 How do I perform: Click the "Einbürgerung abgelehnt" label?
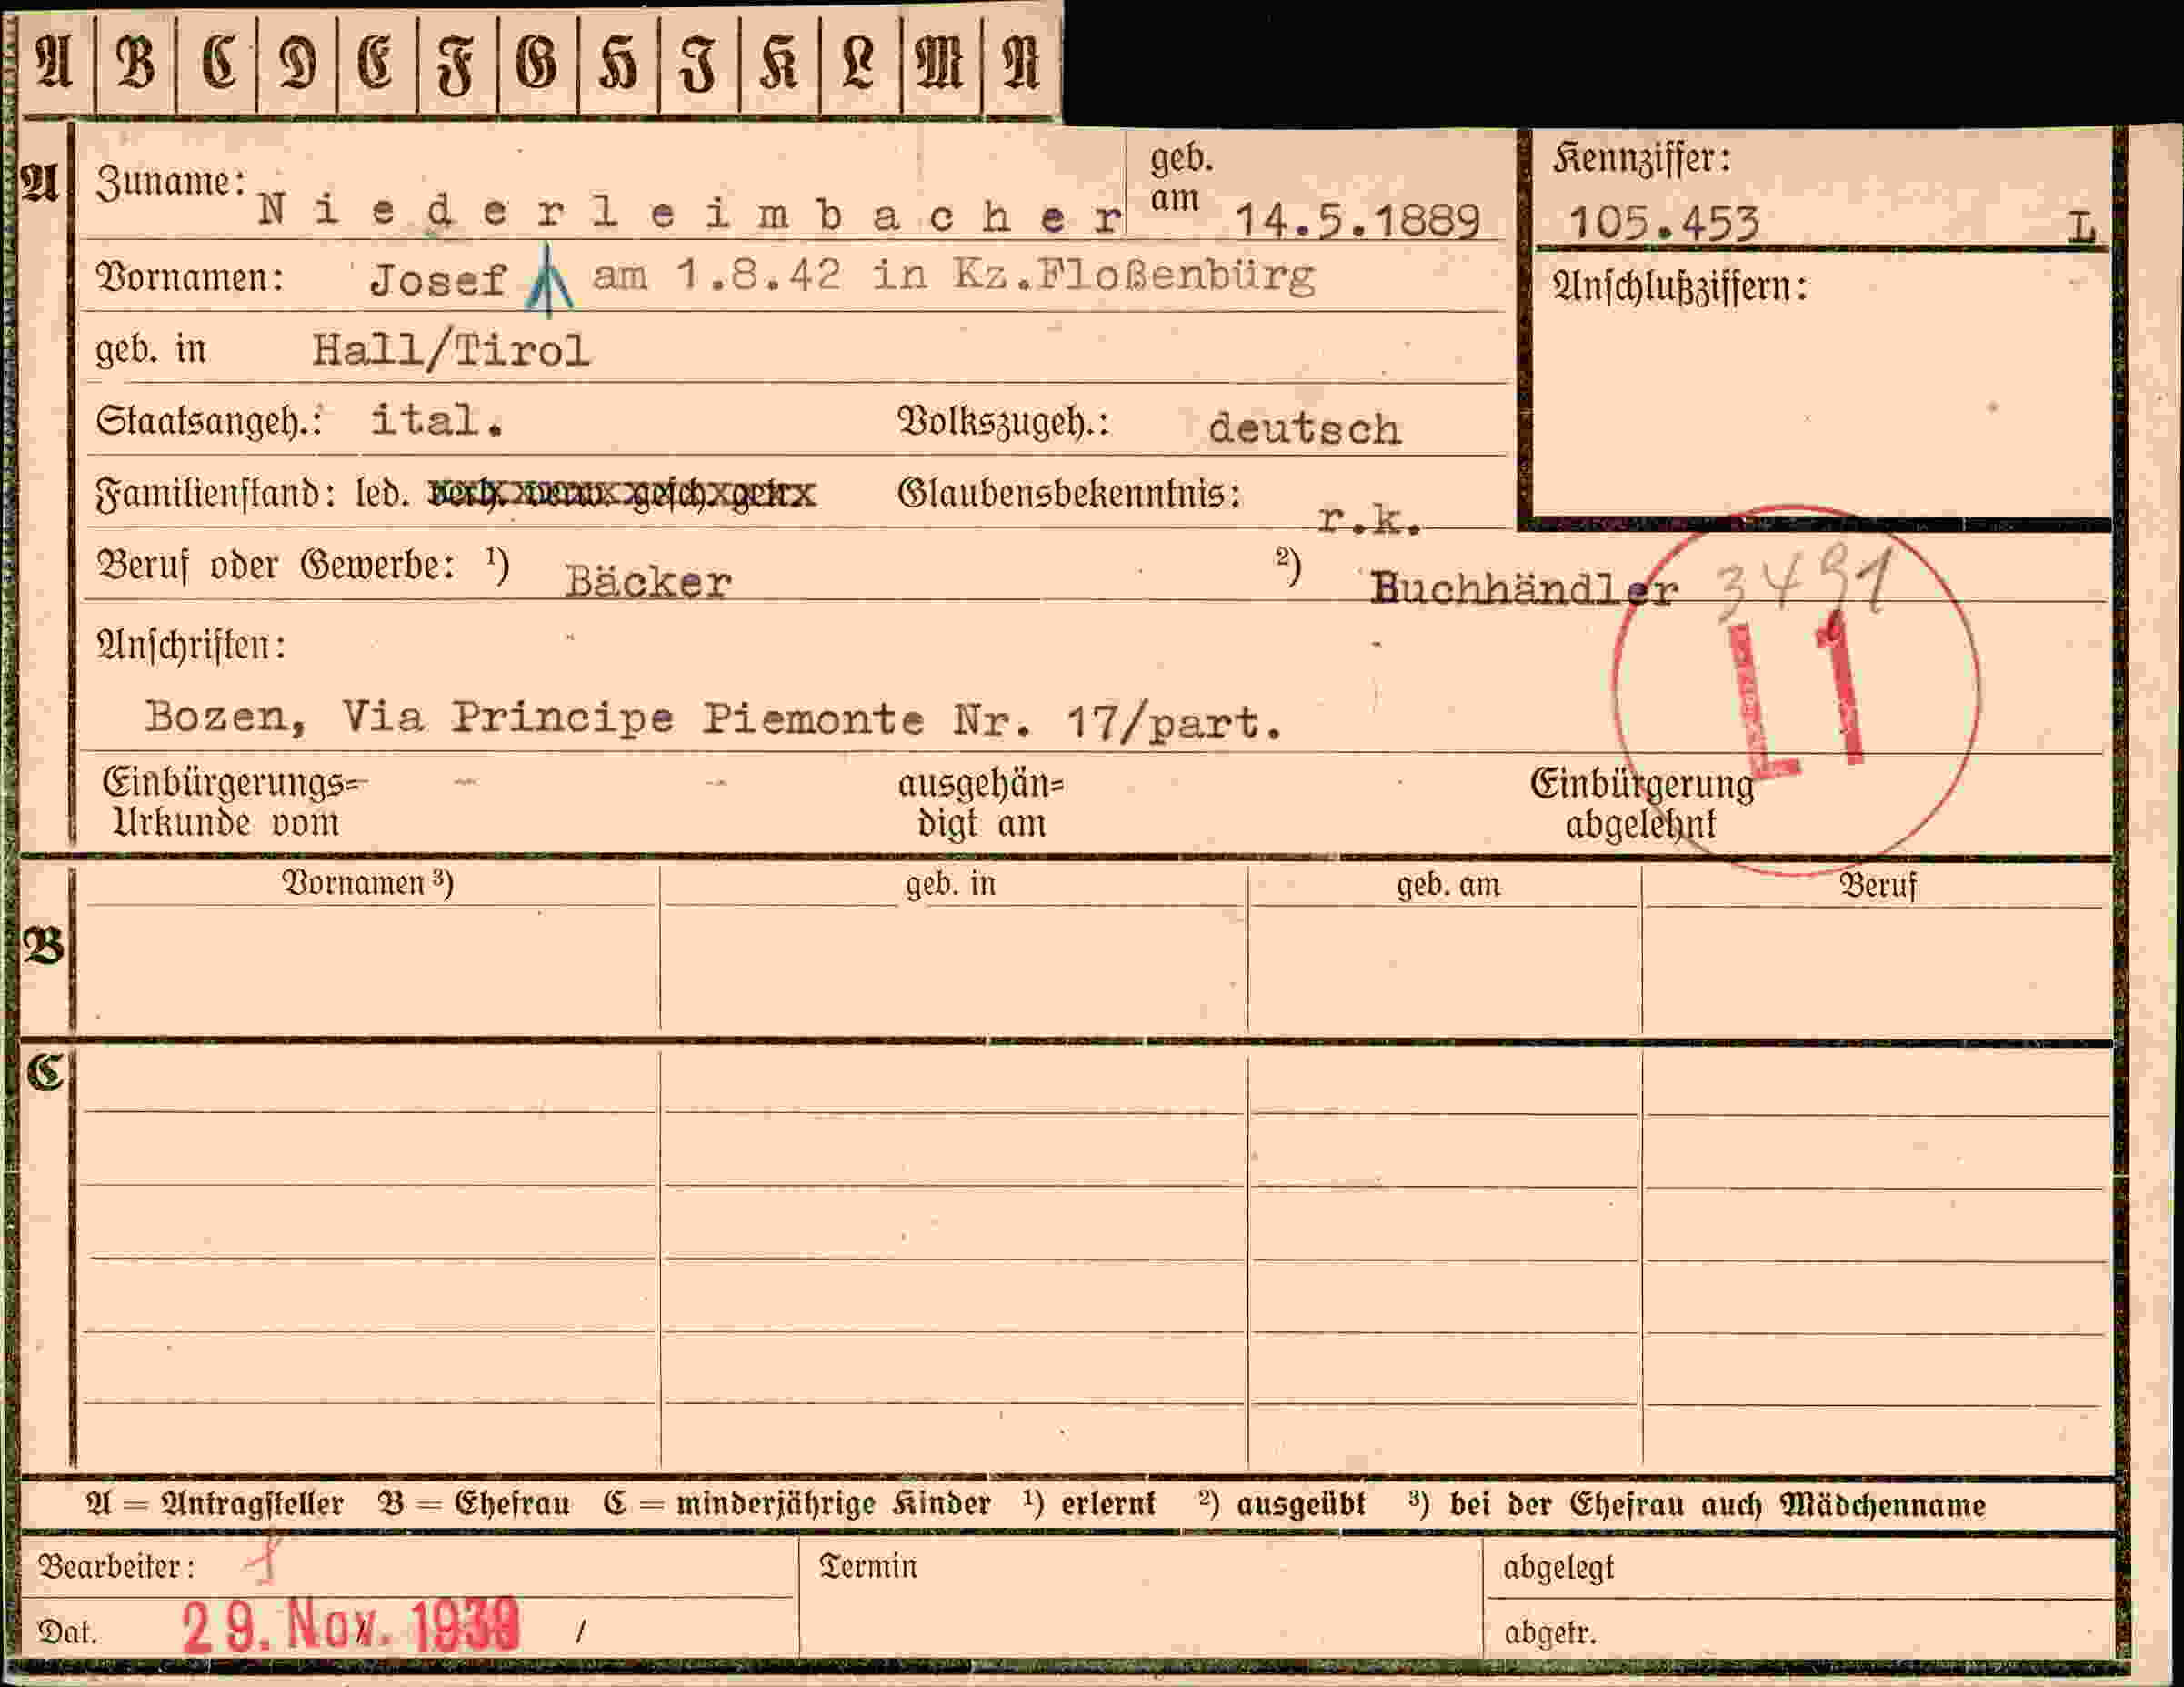pos(1641,805)
